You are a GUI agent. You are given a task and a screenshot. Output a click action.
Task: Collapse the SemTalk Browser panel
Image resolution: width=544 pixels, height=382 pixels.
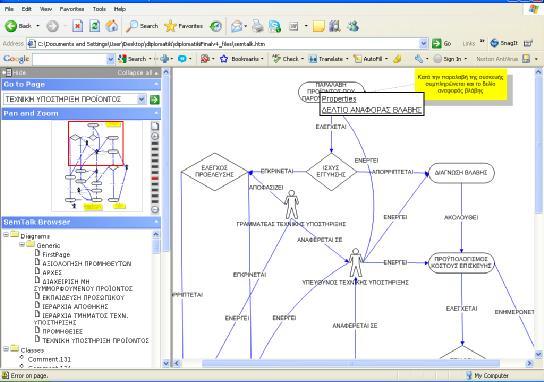[x=156, y=222]
